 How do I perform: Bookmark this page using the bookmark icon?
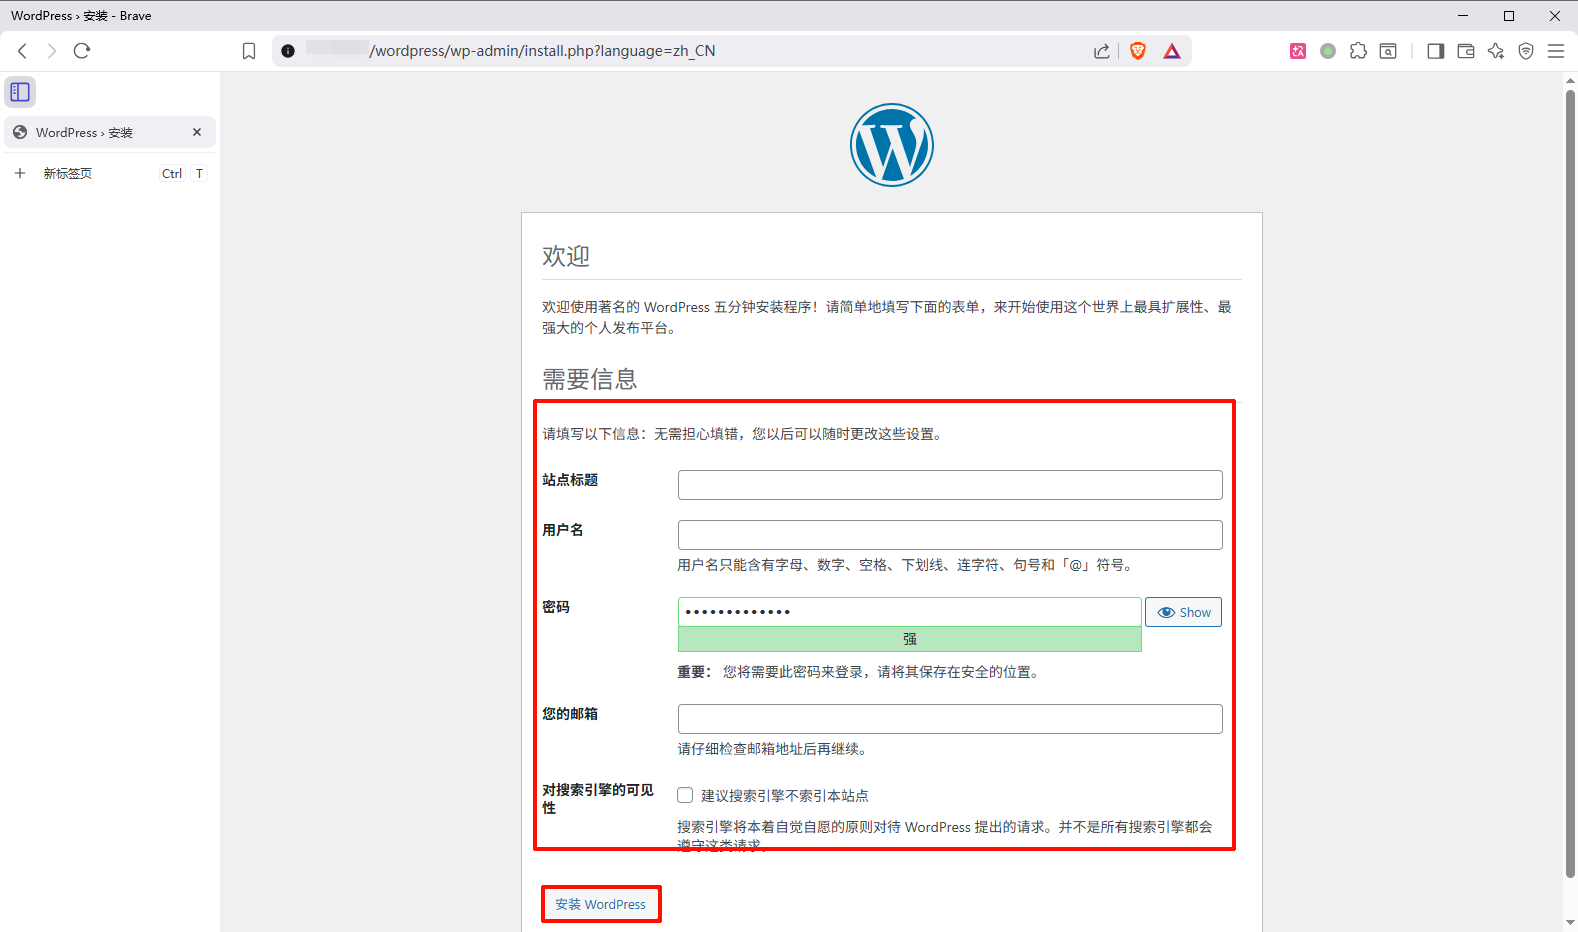coord(249,51)
